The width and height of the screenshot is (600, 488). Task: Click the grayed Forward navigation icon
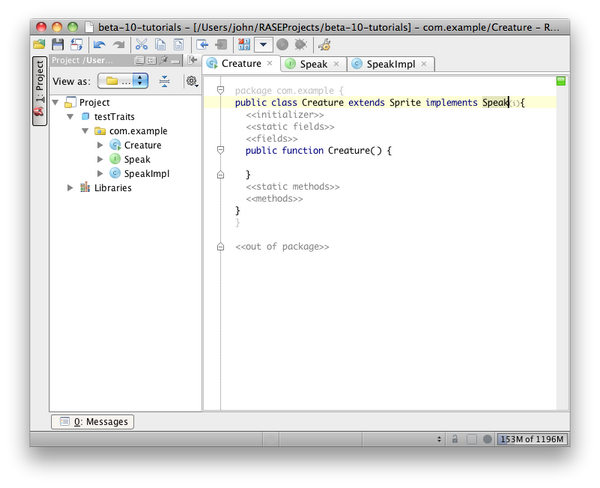click(x=221, y=45)
